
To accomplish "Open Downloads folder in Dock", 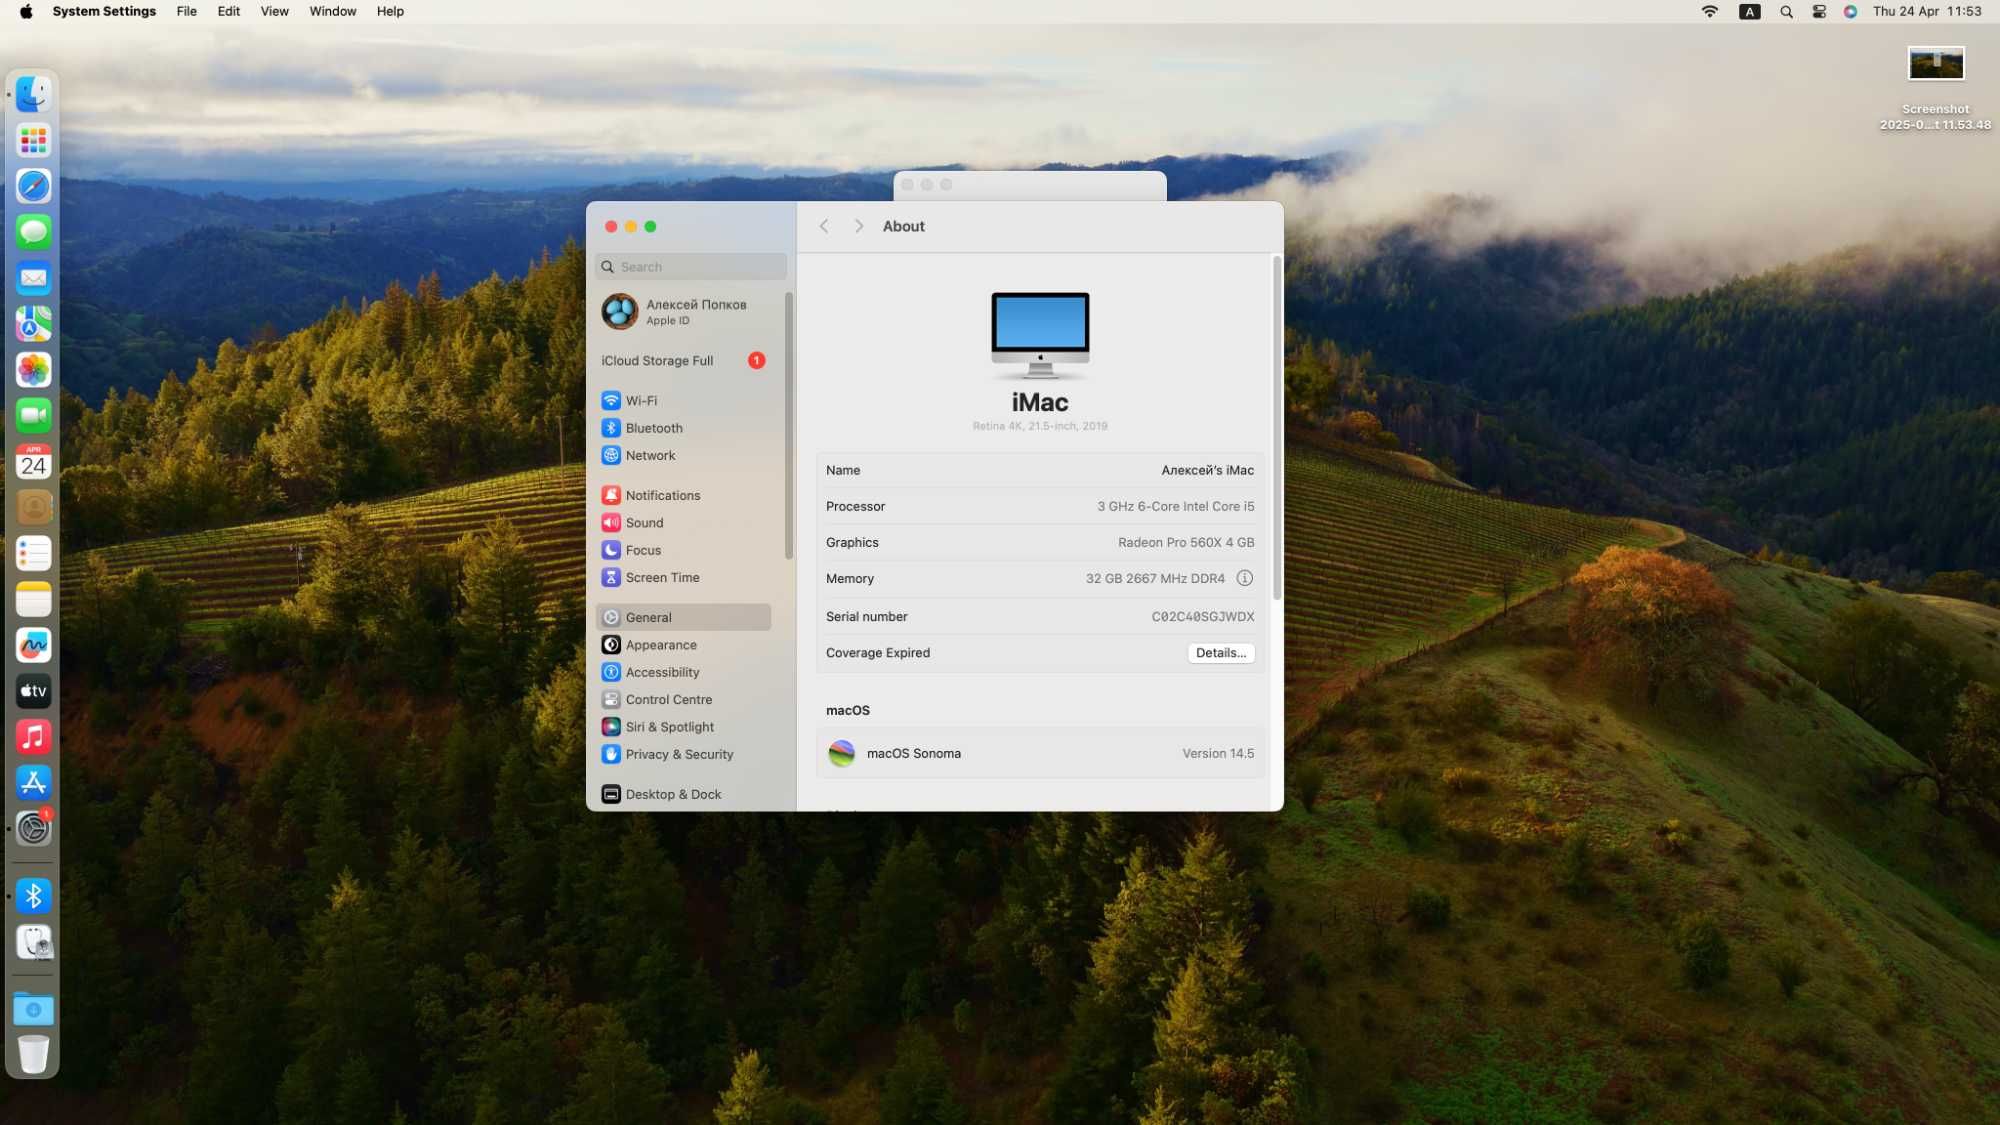I will (33, 1009).
